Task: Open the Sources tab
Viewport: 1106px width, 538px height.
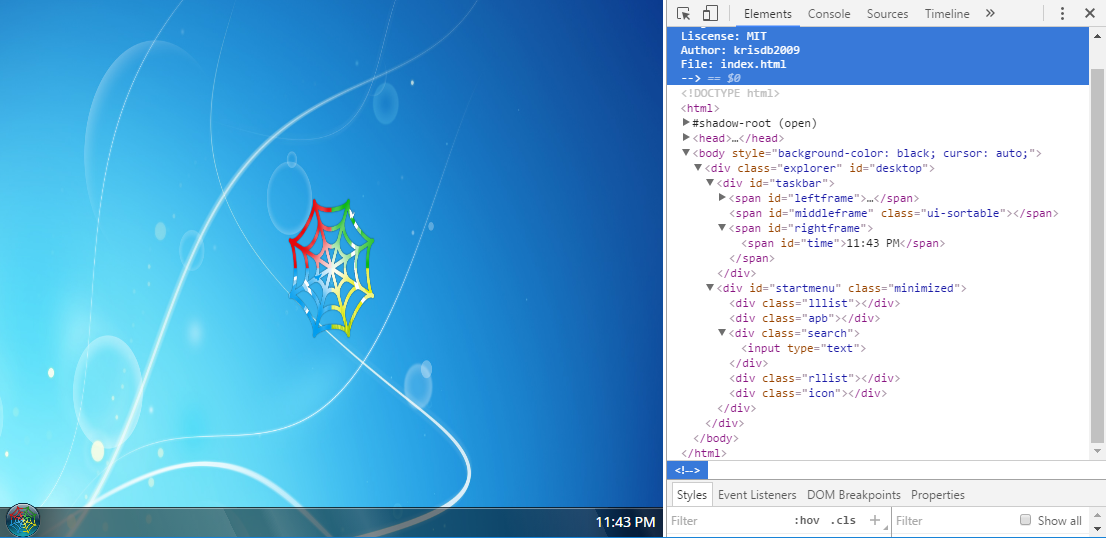Action: [x=887, y=13]
